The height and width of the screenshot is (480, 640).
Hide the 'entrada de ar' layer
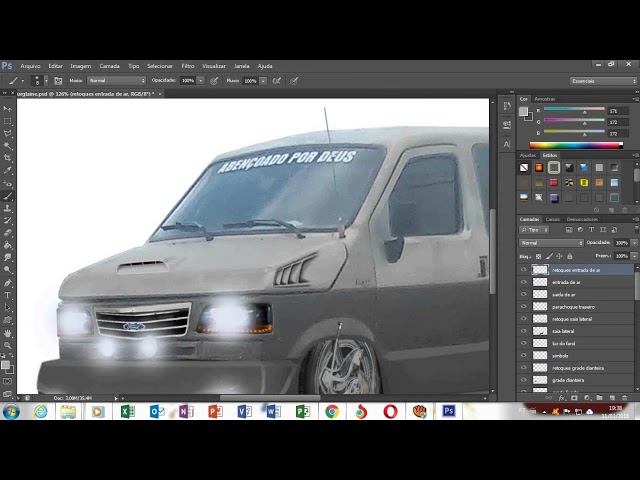(524, 282)
